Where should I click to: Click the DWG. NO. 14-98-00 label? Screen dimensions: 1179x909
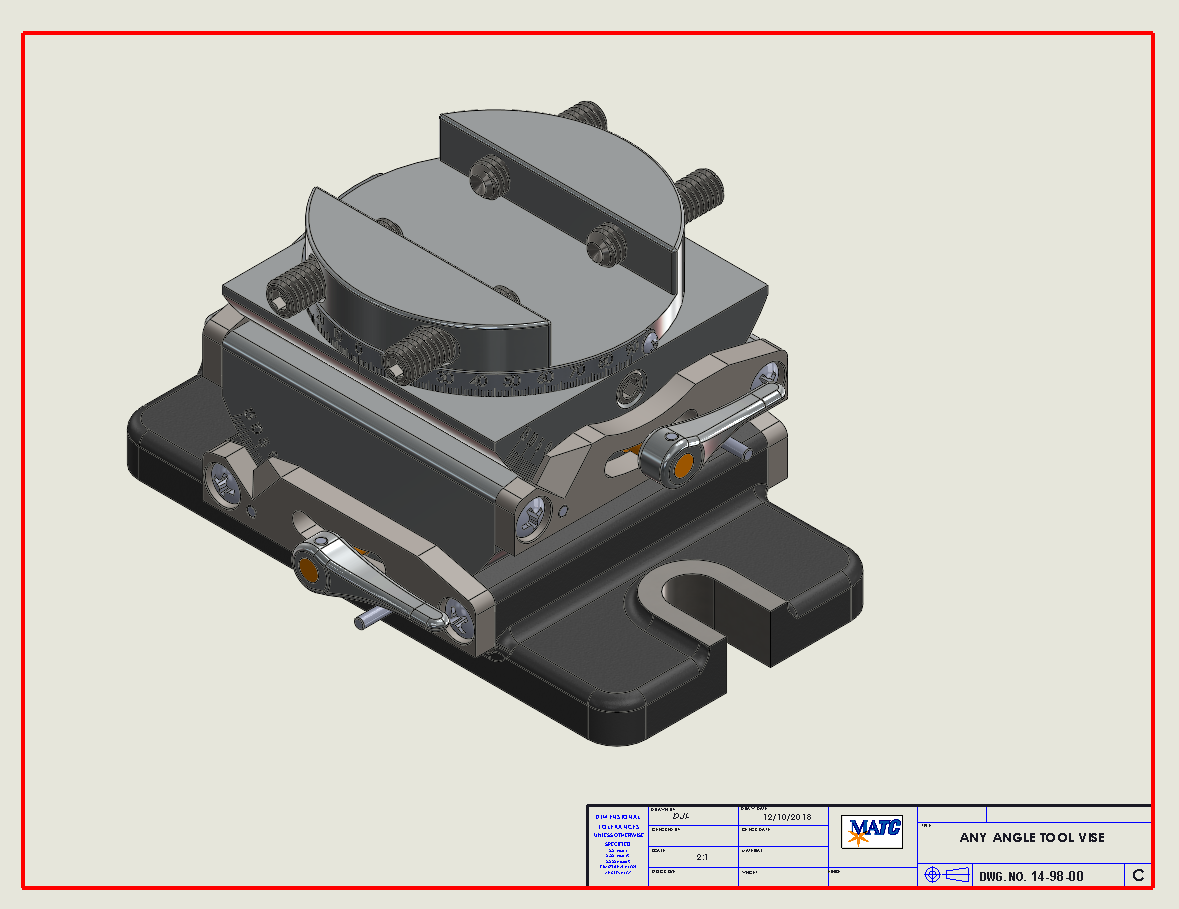[x=1030, y=876]
